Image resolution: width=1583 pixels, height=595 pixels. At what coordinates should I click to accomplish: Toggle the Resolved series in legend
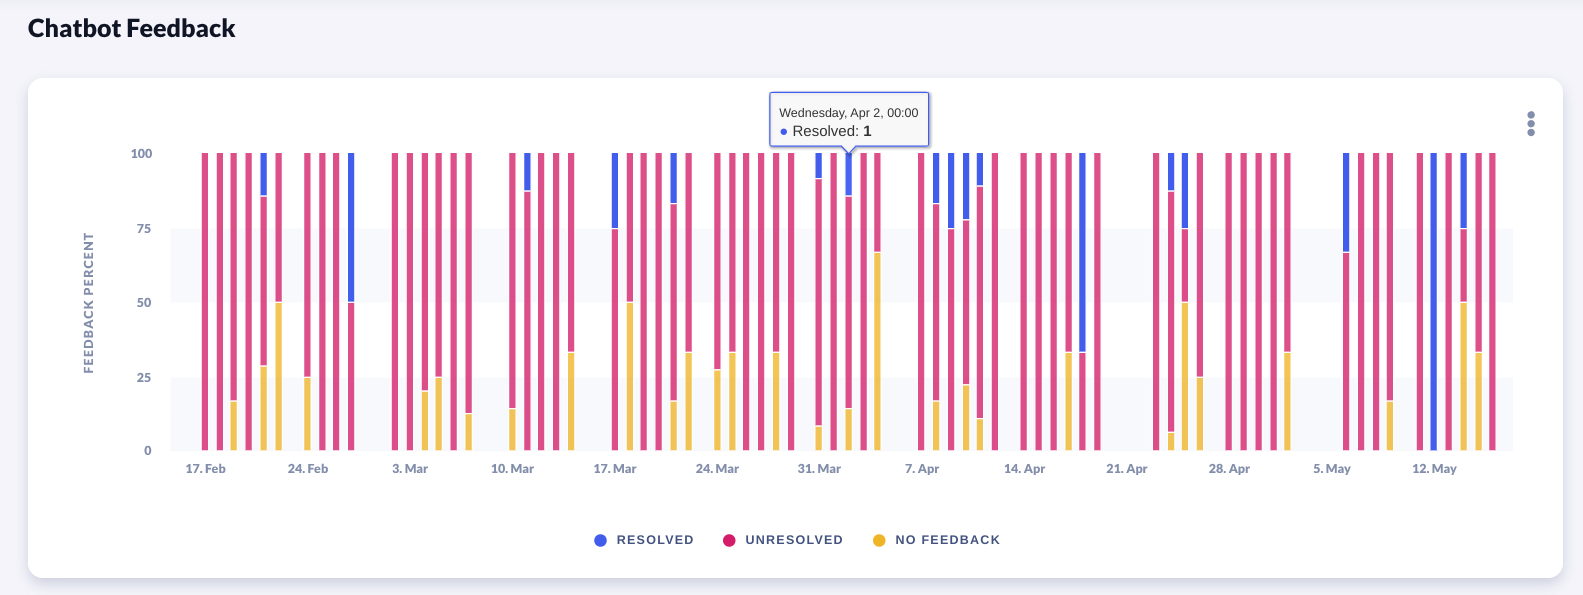654,540
